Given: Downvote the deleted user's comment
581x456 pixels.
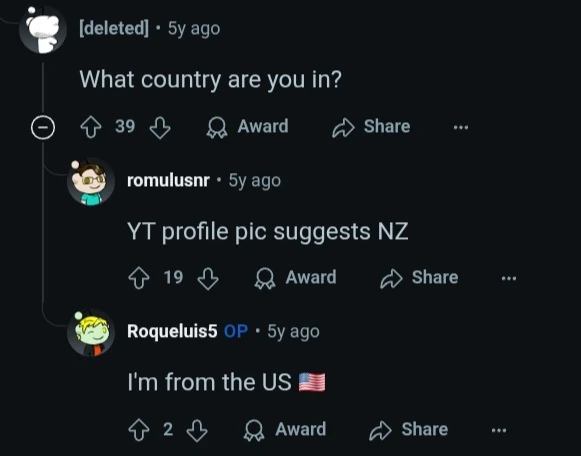Looking at the screenshot, I should click(160, 127).
